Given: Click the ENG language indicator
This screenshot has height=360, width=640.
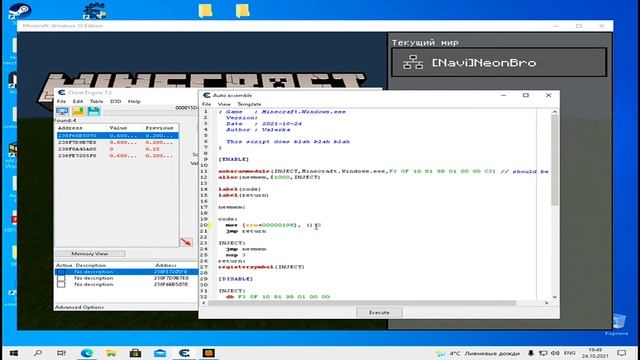Looking at the screenshot, I should [x=570, y=353].
